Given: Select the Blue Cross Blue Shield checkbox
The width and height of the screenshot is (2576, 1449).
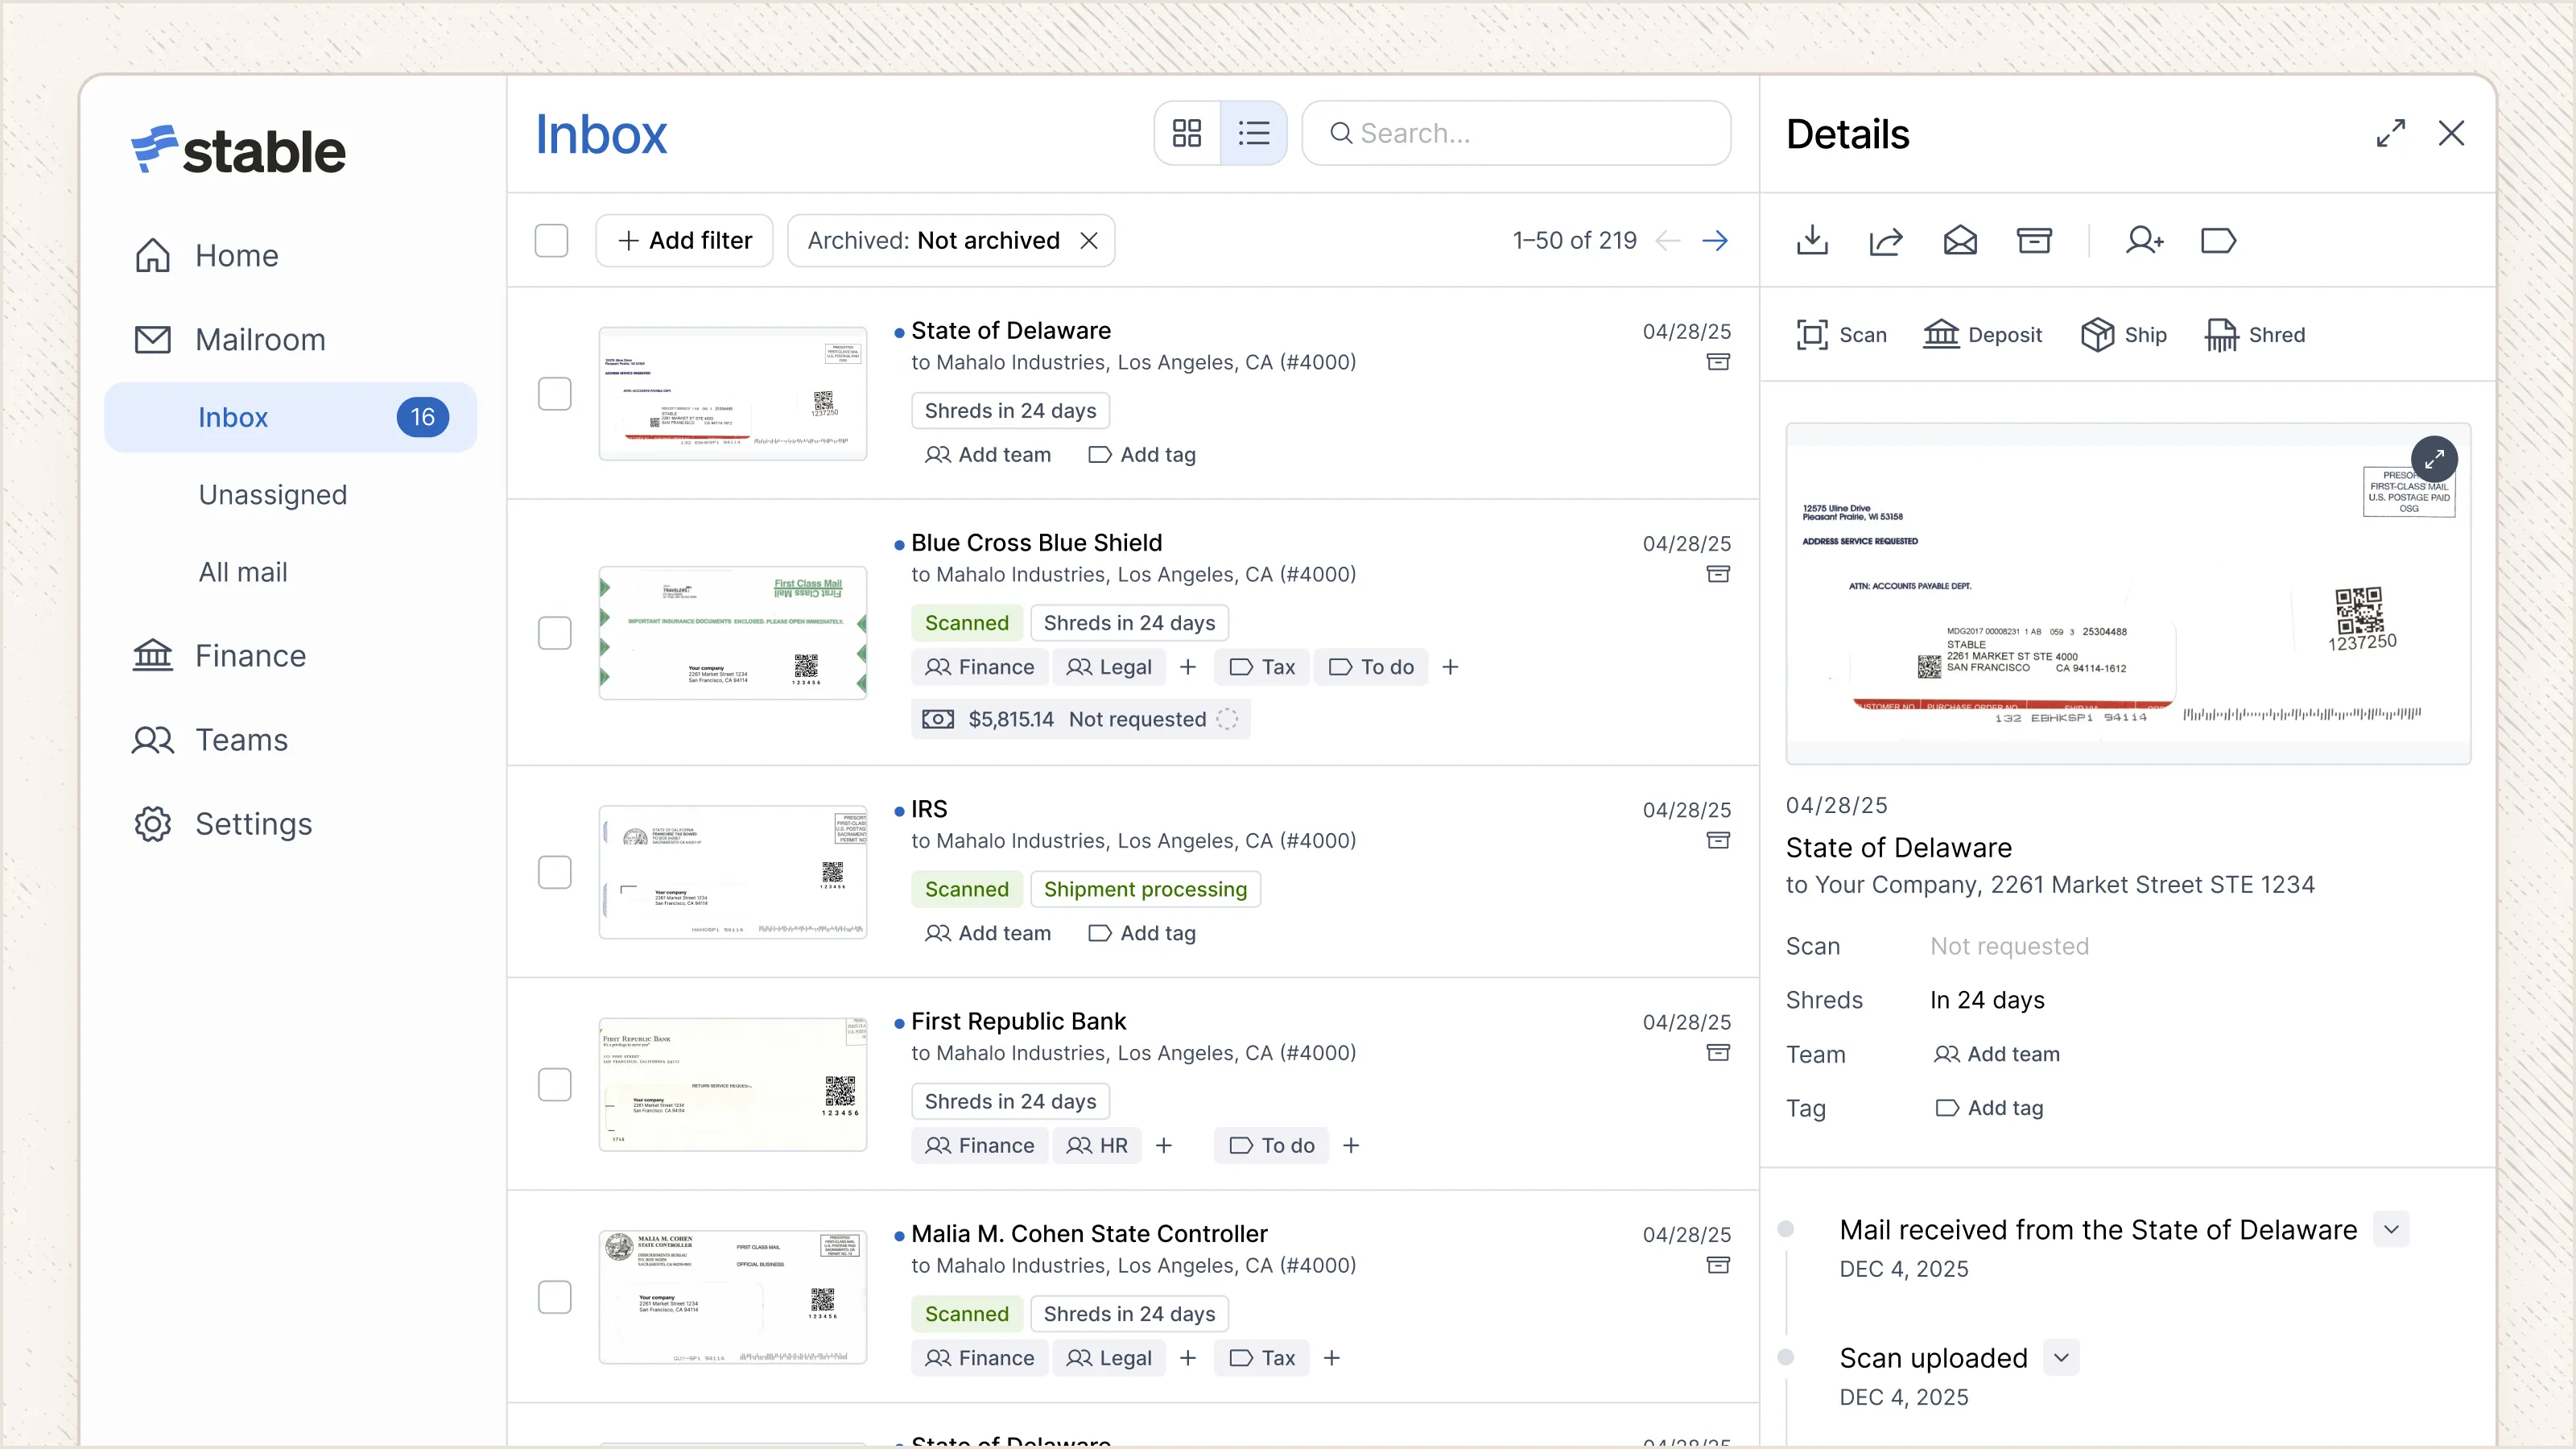Looking at the screenshot, I should click(x=554, y=633).
